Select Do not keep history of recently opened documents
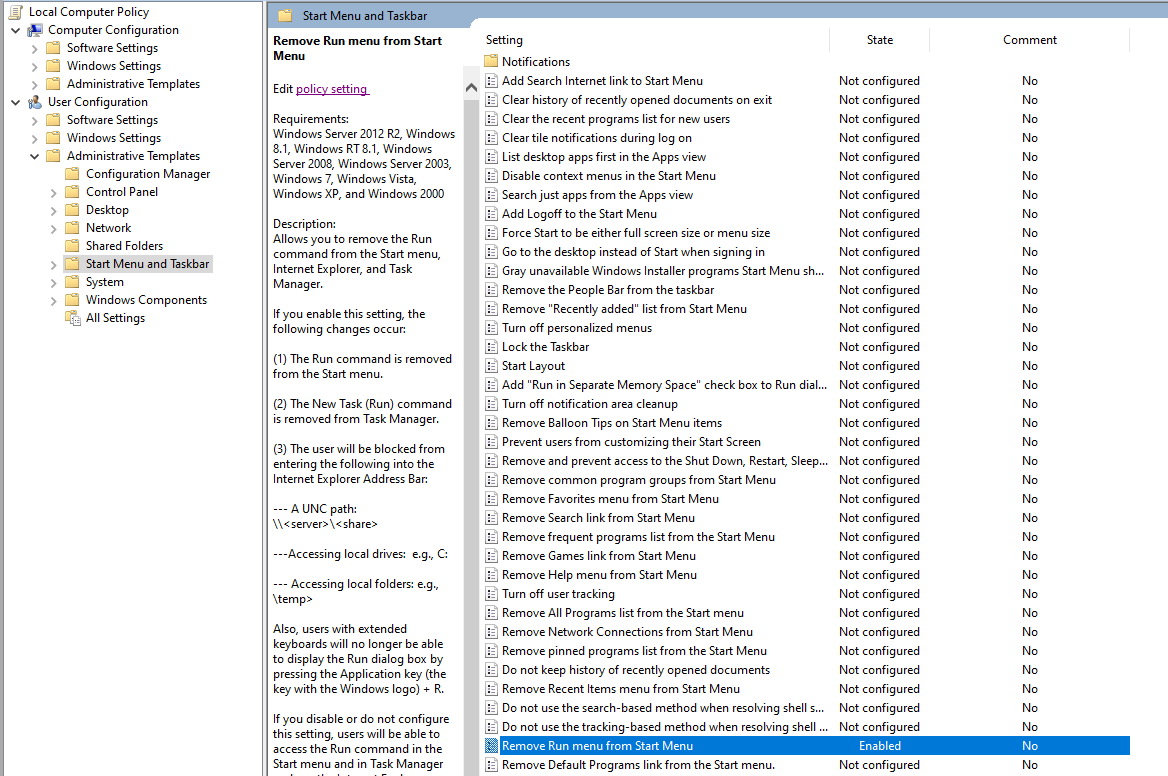This screenshot has height=776, width=1168. 635,670
